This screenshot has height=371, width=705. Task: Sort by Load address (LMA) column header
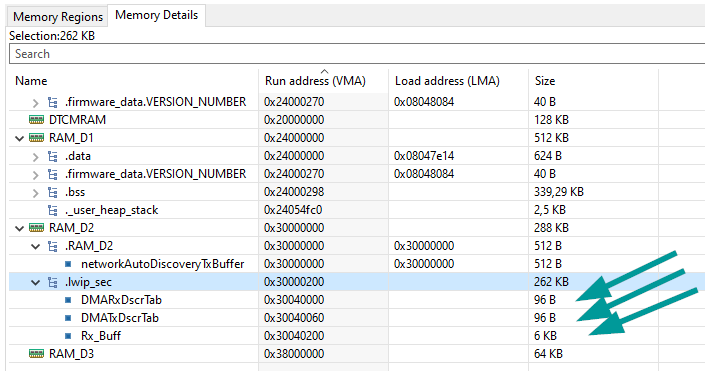tap(447, 81)
